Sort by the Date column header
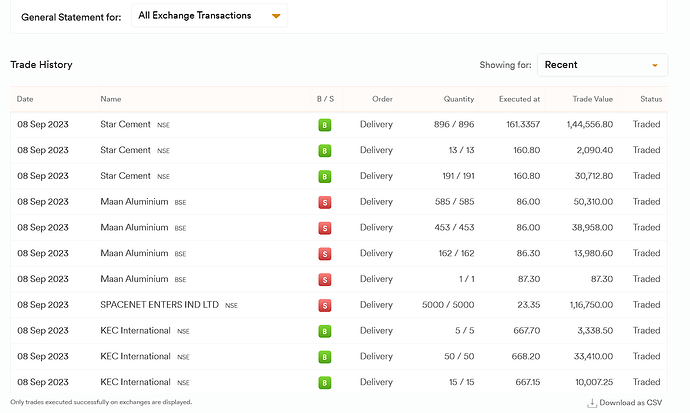Screen dimensions: 690x413 click(x=25, y=99)
